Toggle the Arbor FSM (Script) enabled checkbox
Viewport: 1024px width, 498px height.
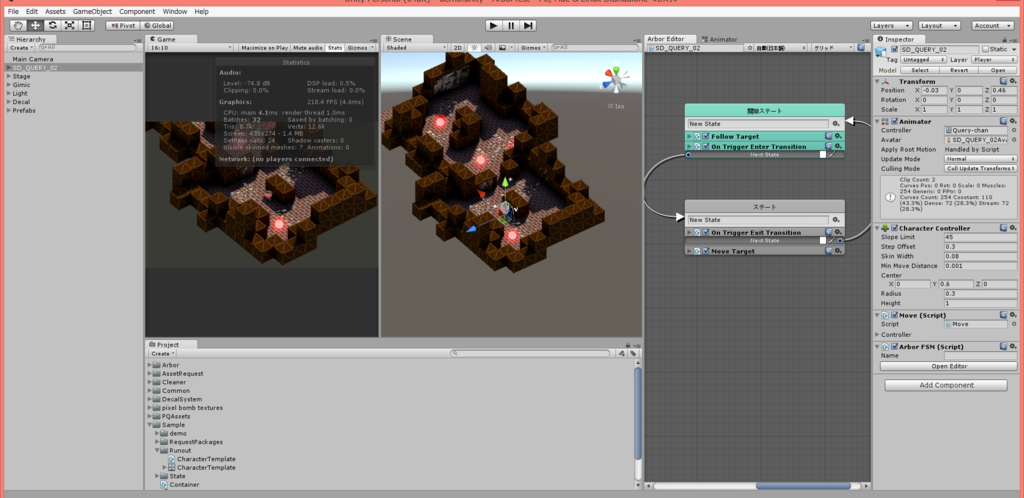point(895,347)
